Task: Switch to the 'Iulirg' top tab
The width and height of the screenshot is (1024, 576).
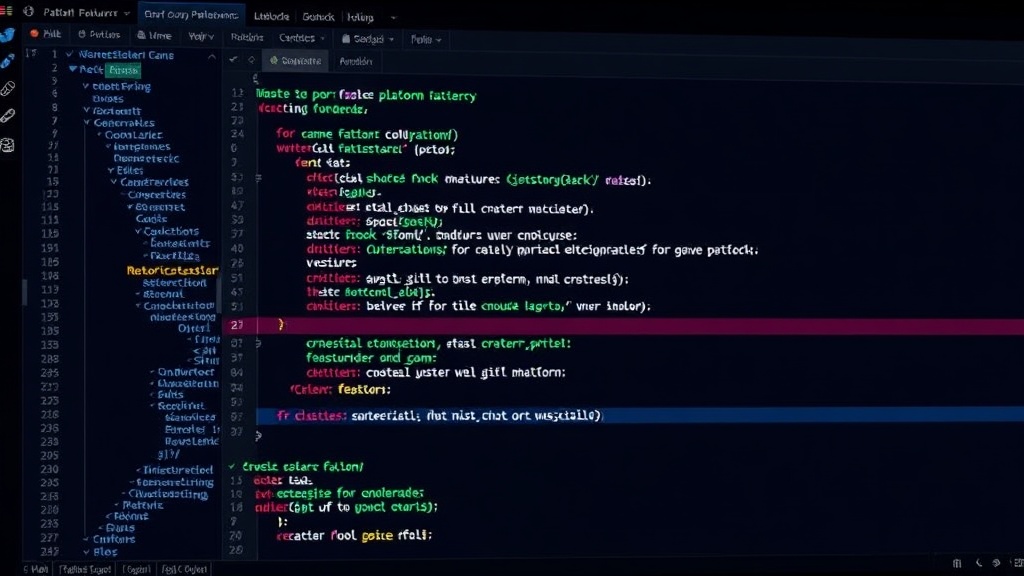Action: point(360,18)
